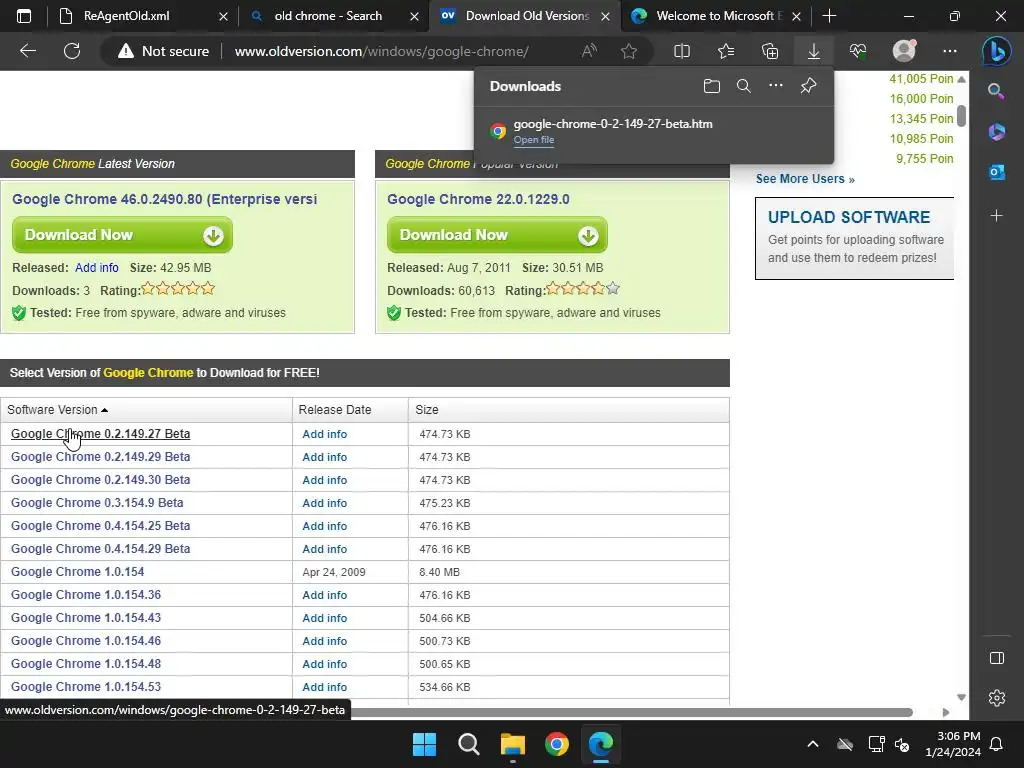The height and width of the screenshot is (768, 1024).
Task: Select the Download Old Versions tab
Action: coord(526,16)
